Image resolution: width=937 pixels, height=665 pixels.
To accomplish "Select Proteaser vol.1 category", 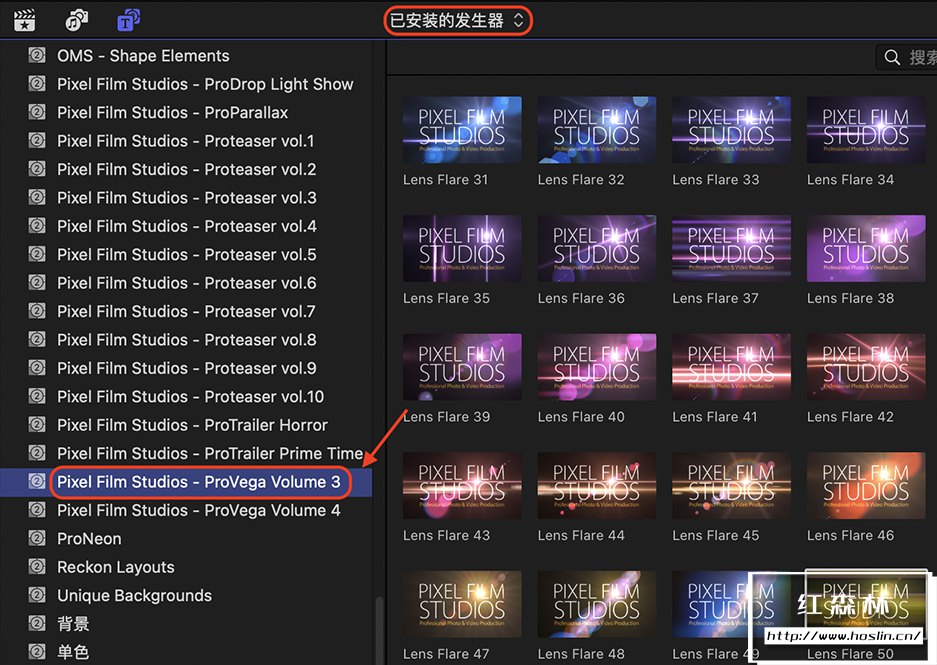I will coord(186,141).
